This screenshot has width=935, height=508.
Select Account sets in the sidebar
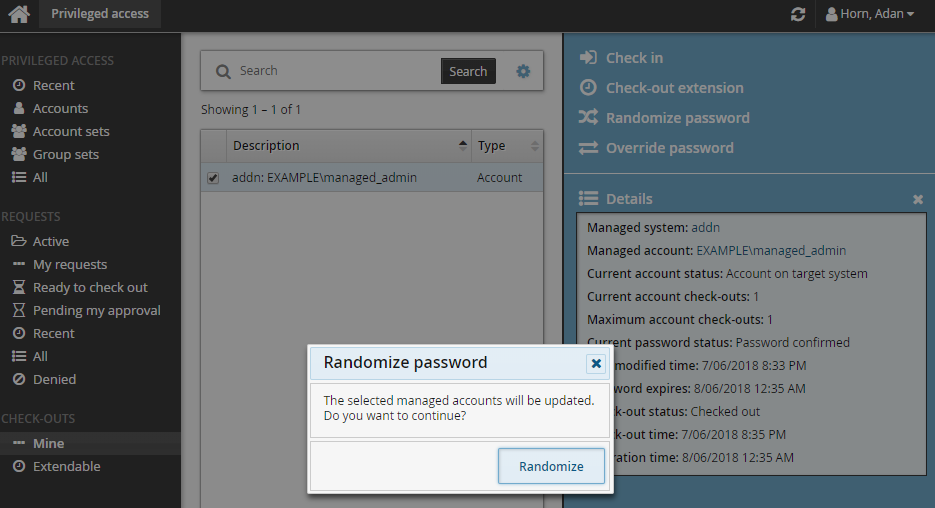(71, 132)
